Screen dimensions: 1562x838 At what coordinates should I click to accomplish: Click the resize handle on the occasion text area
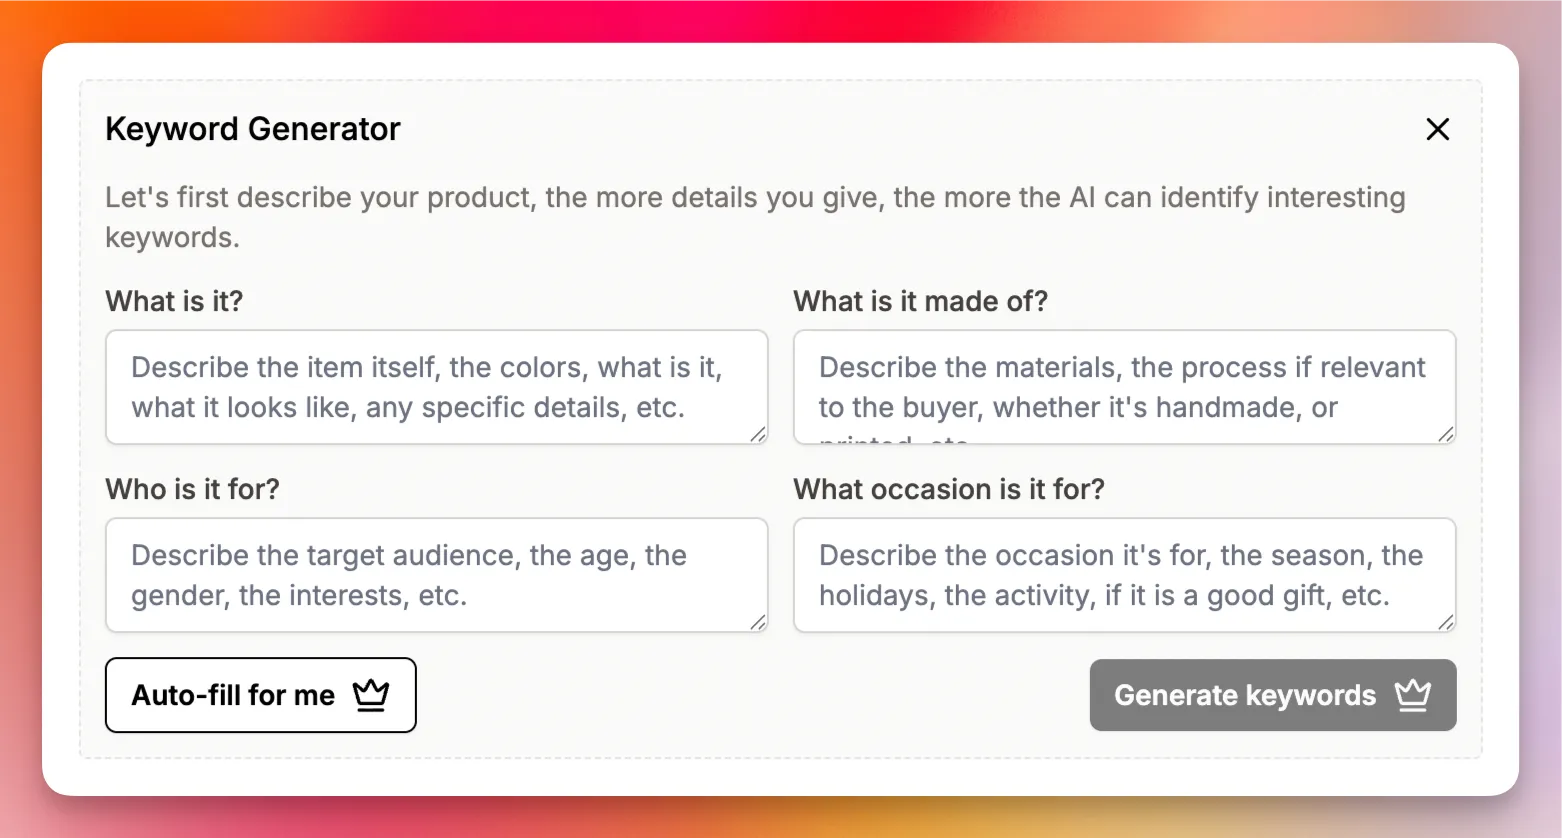pos(1447,622)
